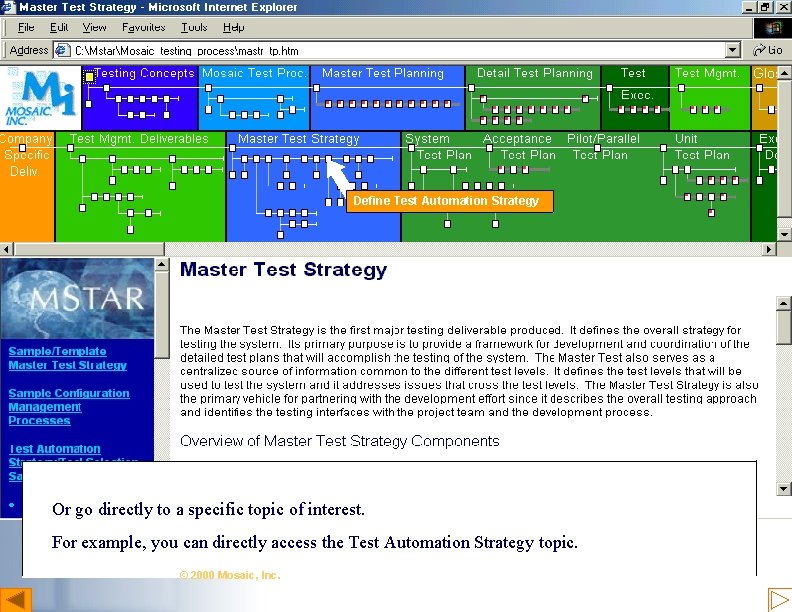Select the Unit Test Plan section title
The width and height of the screenshot is (792, 612).
tap(702, 147)
